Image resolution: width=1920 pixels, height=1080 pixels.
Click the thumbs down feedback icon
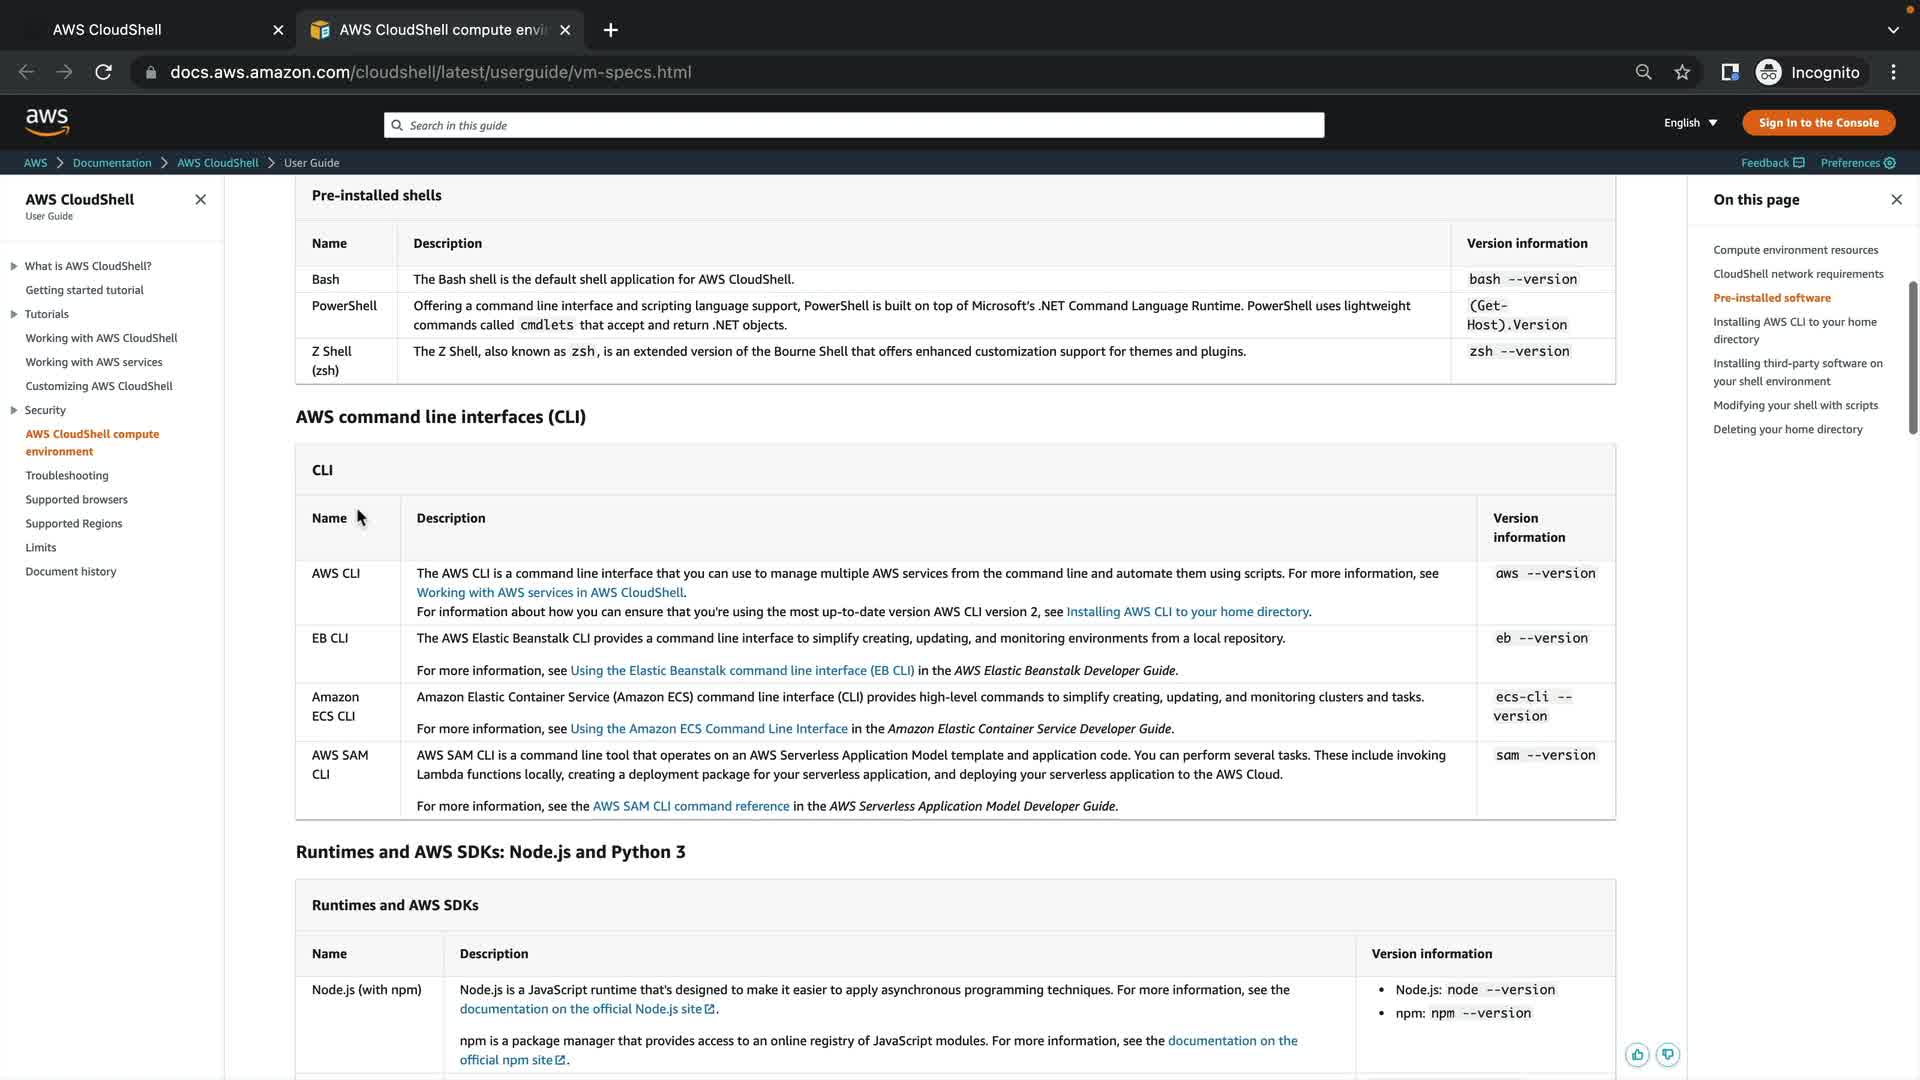click(1667, 1054)
